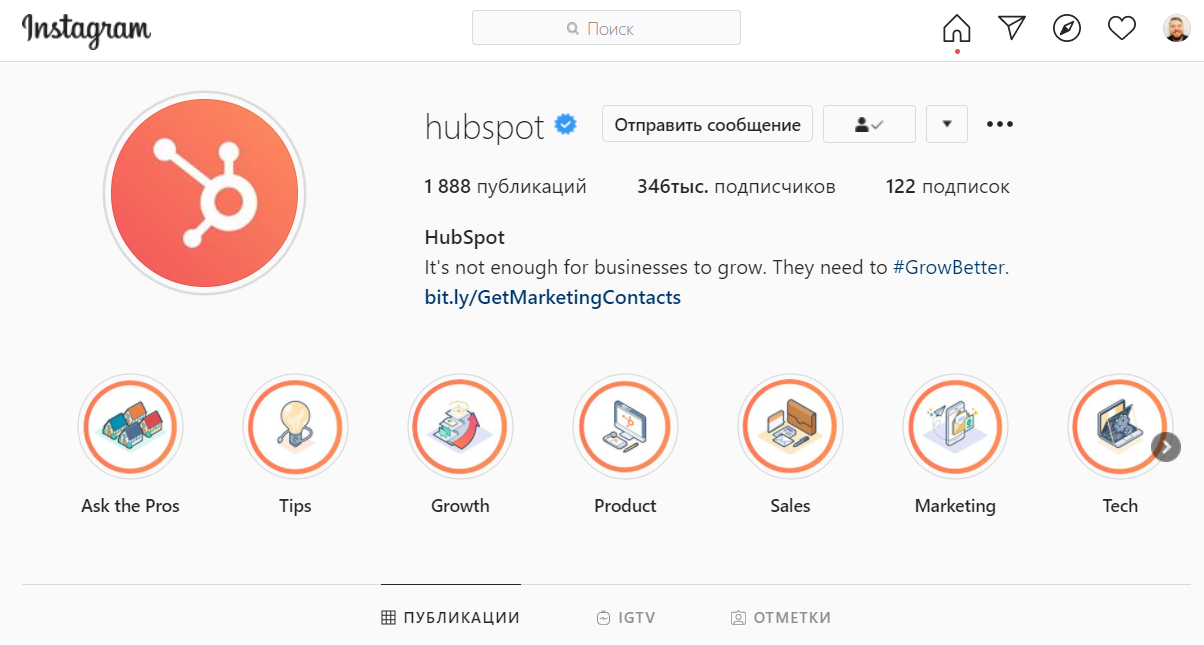Screen dimensions: 1204x645
Task: View the 346тыс. подписчиков list
Action: coord(736,187)
